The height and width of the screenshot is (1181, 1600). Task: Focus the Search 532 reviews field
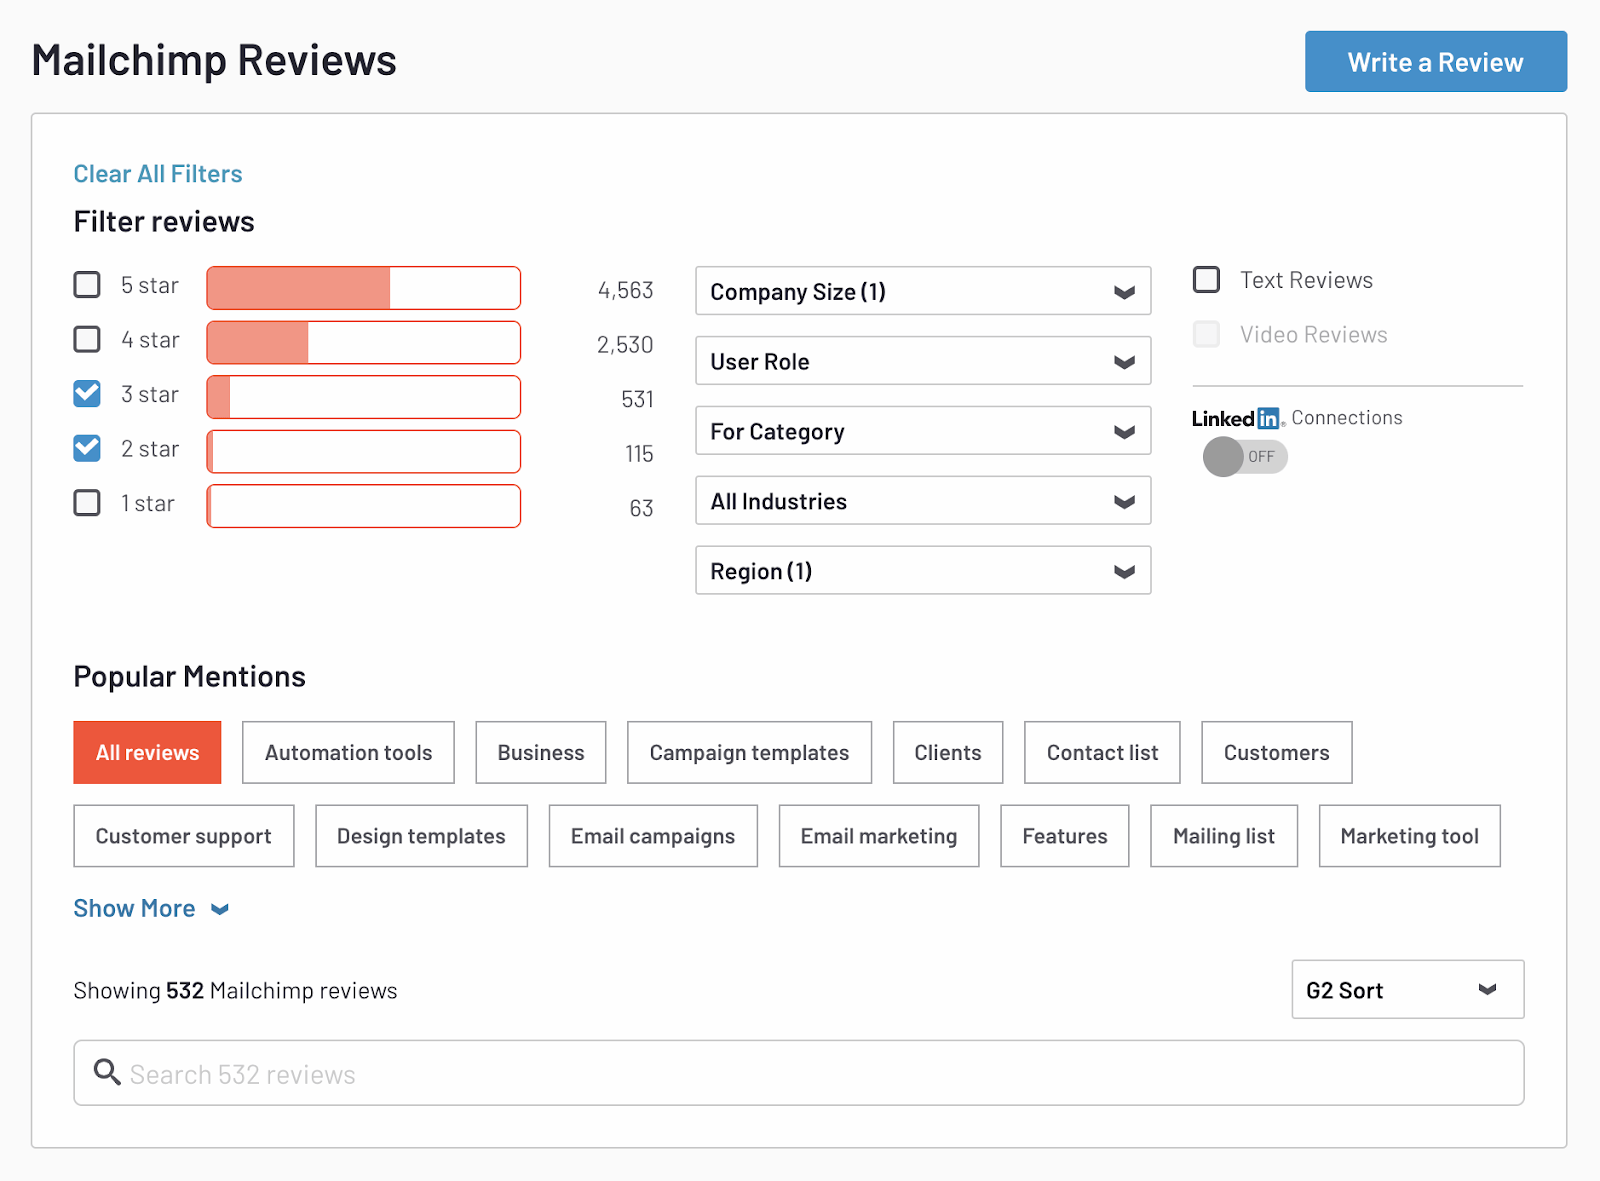(800, 1073)
